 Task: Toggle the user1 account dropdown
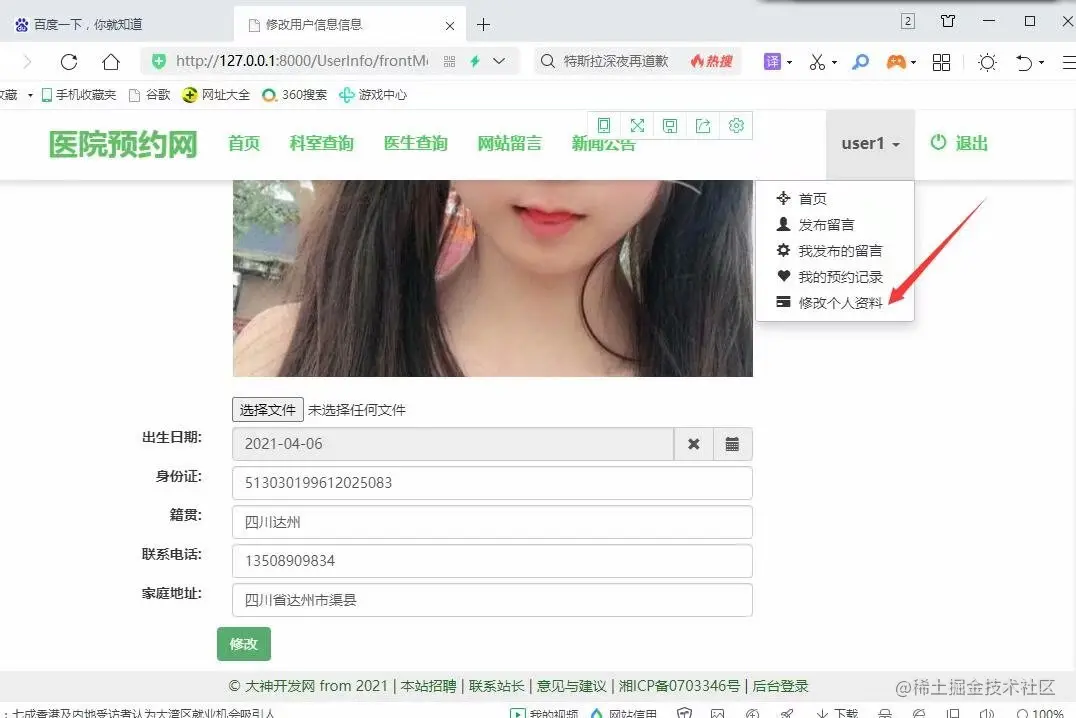click(x=870, y=143)
